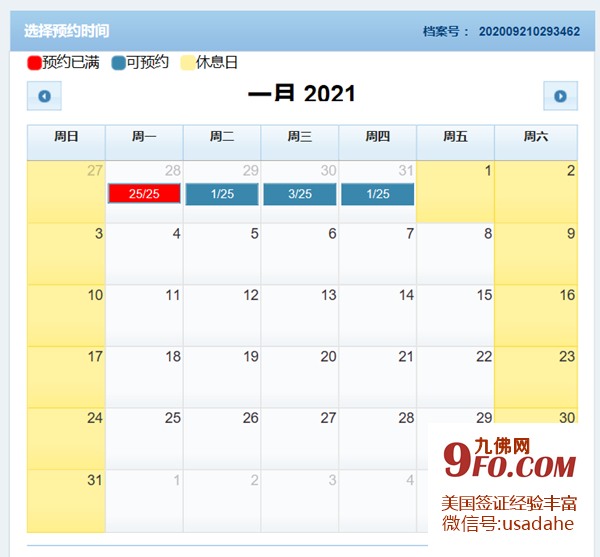Go to next month with right arrow
This screenshot has width=600, height=557.
pyautogui.click(x=560, y=96)
